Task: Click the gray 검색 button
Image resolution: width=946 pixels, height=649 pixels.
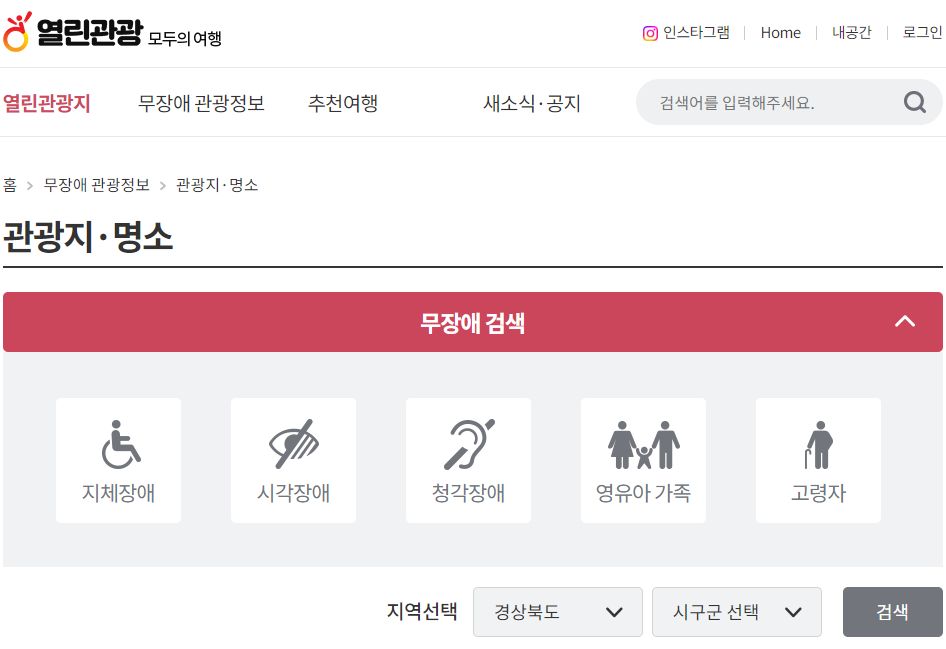Action: tap(892, 612)
